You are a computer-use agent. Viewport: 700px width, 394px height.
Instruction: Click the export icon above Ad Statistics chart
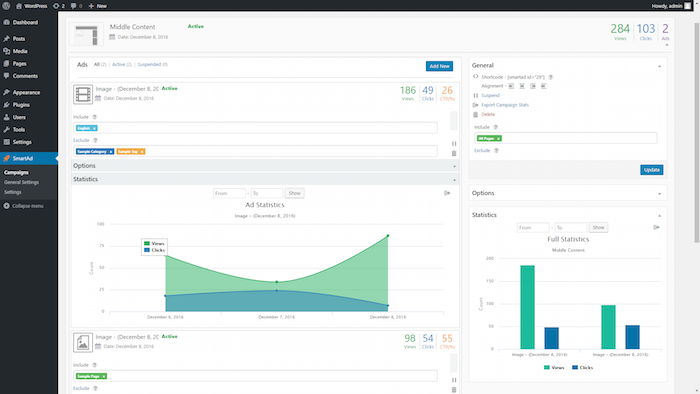pyautogui.click(x=447, y=193)
